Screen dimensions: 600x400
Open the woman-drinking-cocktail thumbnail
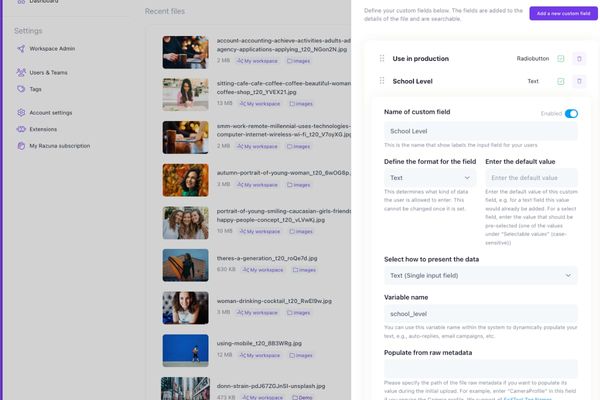pos(185,308)
